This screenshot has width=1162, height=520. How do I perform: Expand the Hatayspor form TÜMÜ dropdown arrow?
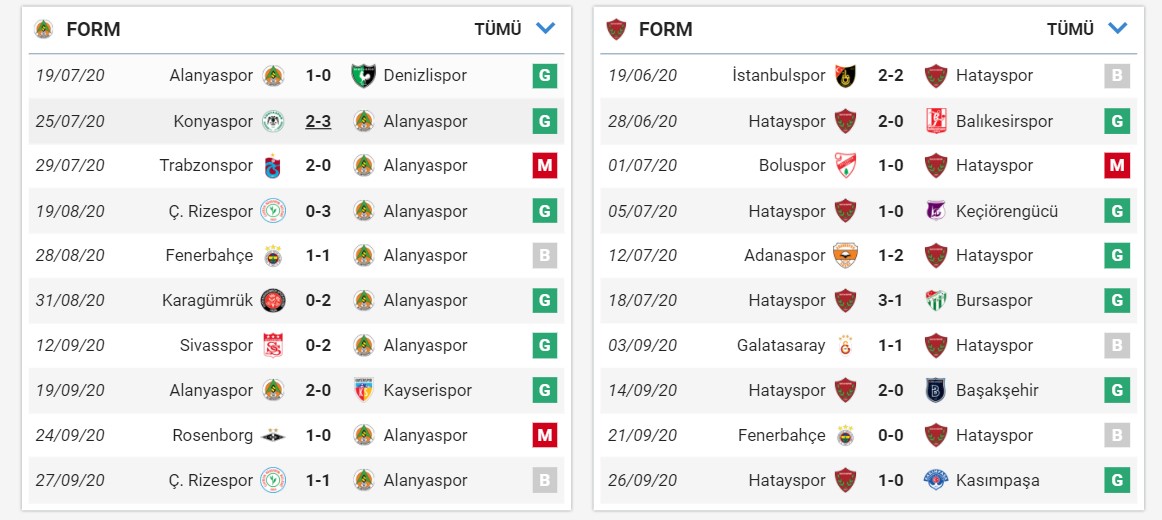tap(1118, 29)
